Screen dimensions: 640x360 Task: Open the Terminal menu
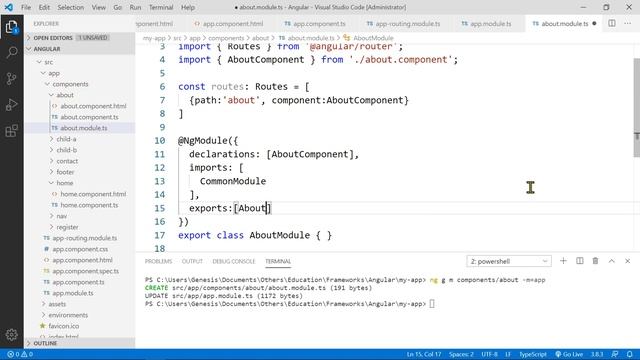pos(161,7)
